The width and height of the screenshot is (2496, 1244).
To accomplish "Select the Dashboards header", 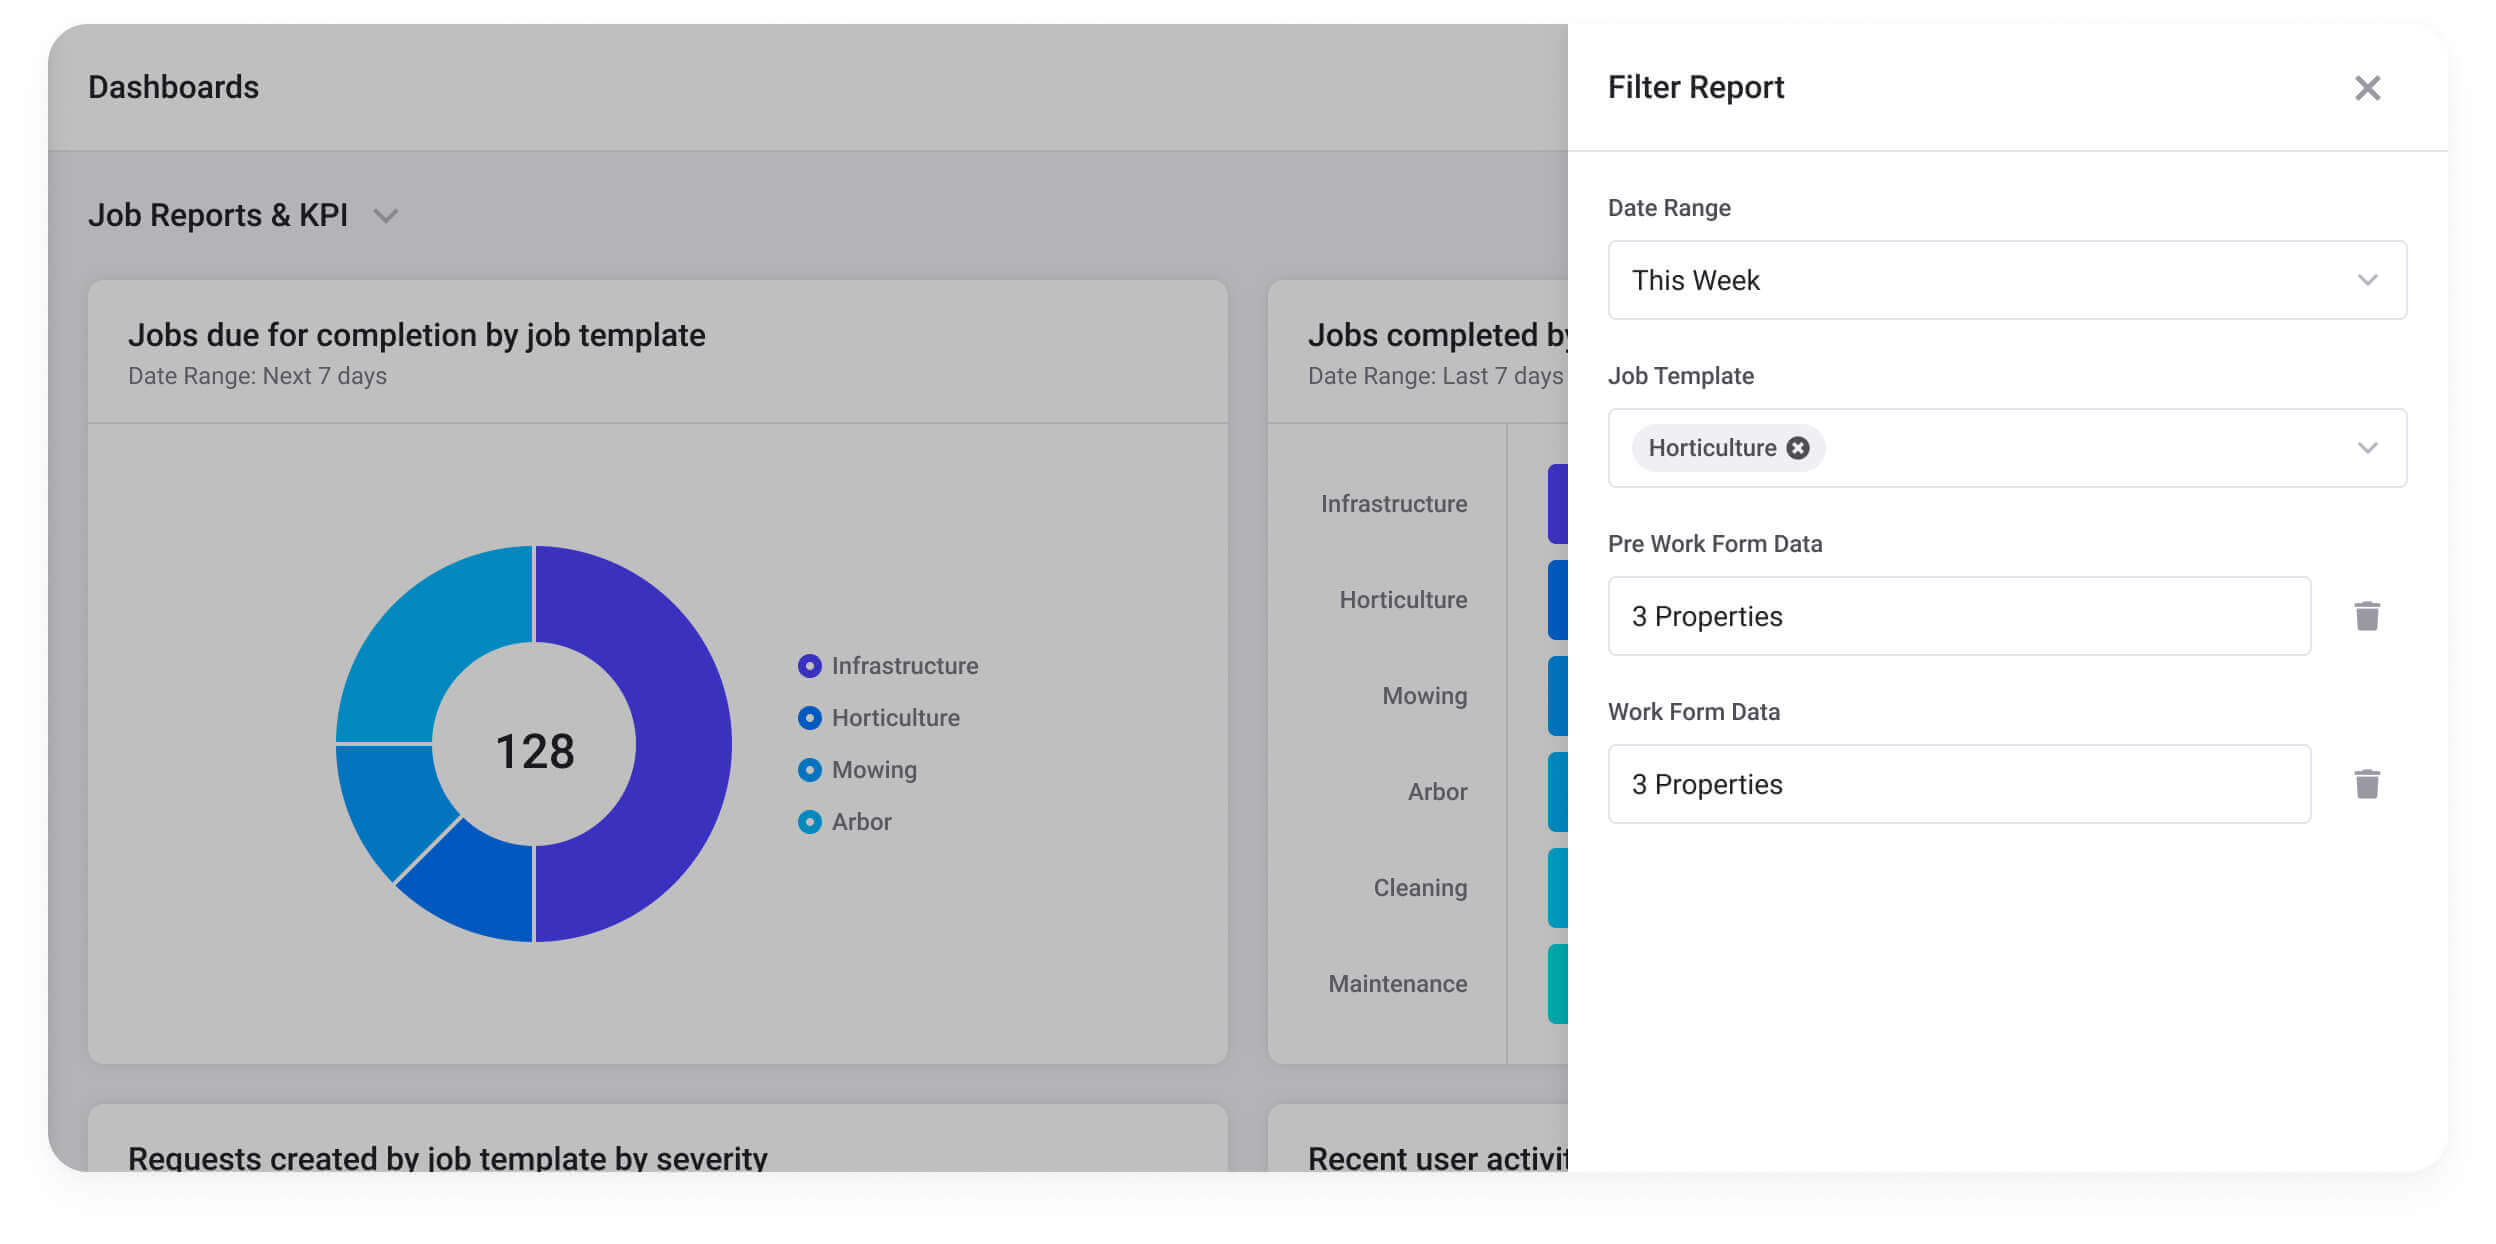I will (x=174, y=87).
